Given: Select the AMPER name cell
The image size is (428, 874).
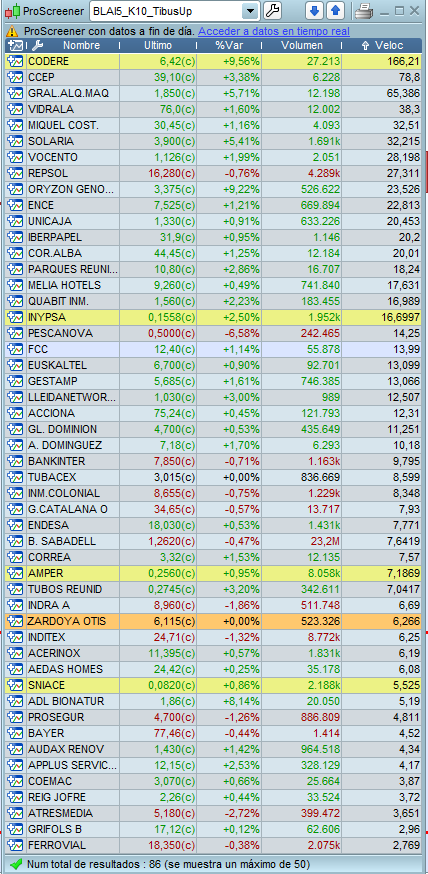Looking at the screenshot, I should [x=73, y=574].
